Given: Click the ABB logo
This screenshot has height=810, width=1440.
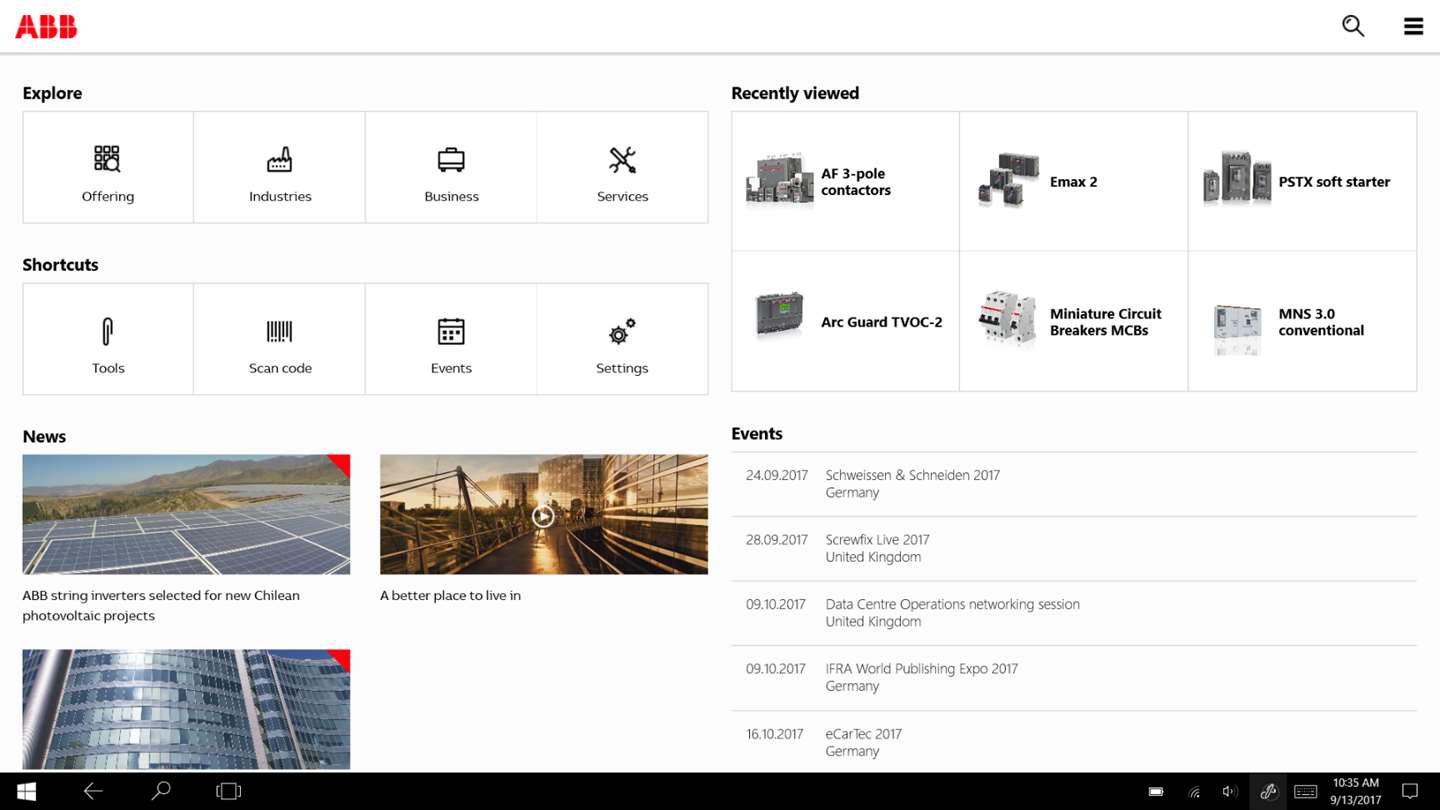Looking at the screenshot, I should (x=46, y=26).
